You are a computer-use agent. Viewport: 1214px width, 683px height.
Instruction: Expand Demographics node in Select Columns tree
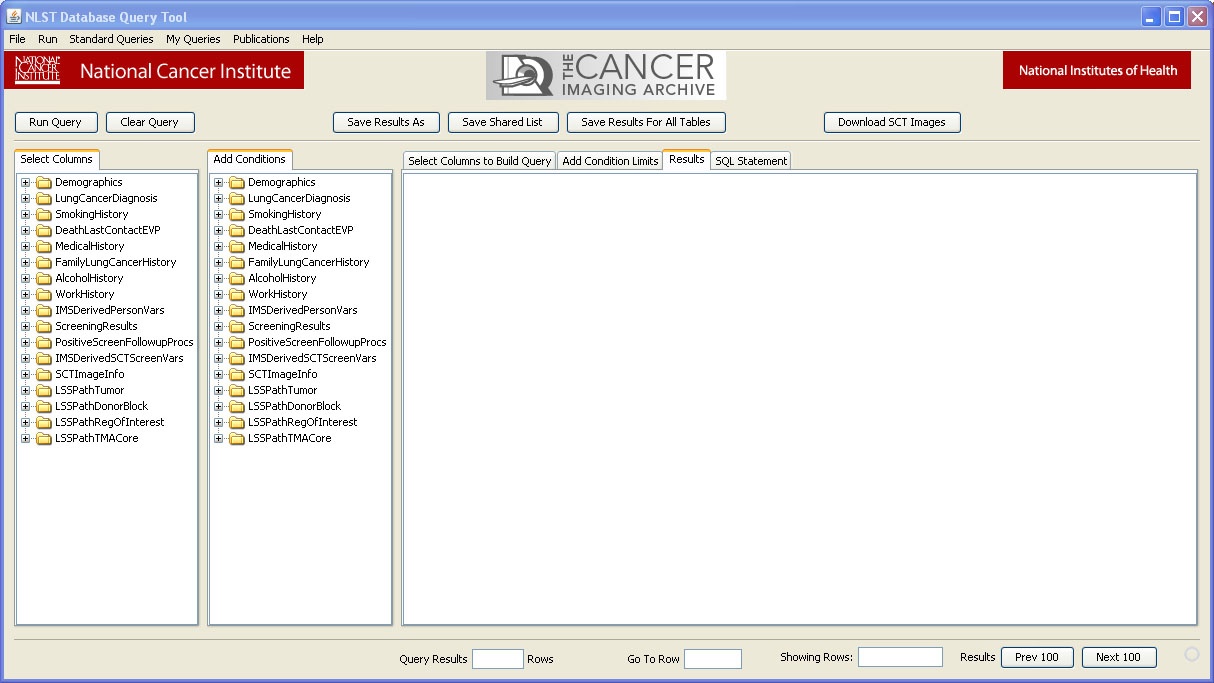click(x=26, y=183)
